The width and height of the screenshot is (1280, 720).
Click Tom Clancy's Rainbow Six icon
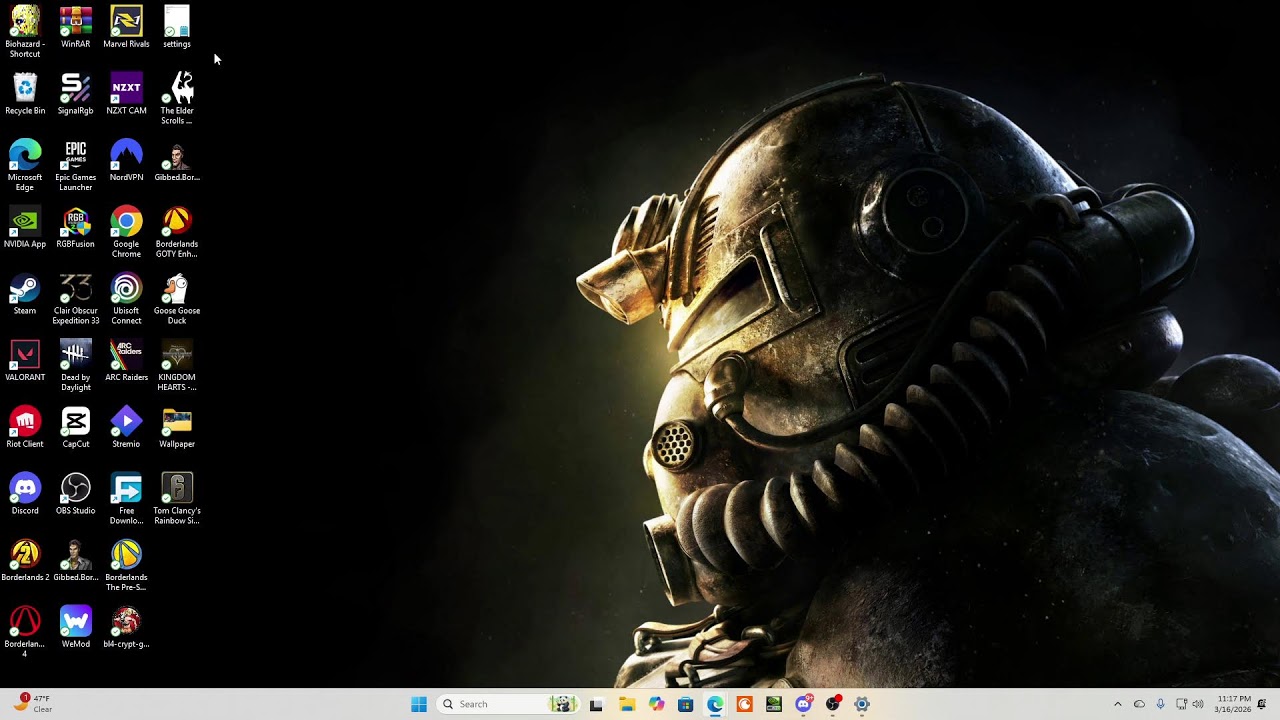177,499
